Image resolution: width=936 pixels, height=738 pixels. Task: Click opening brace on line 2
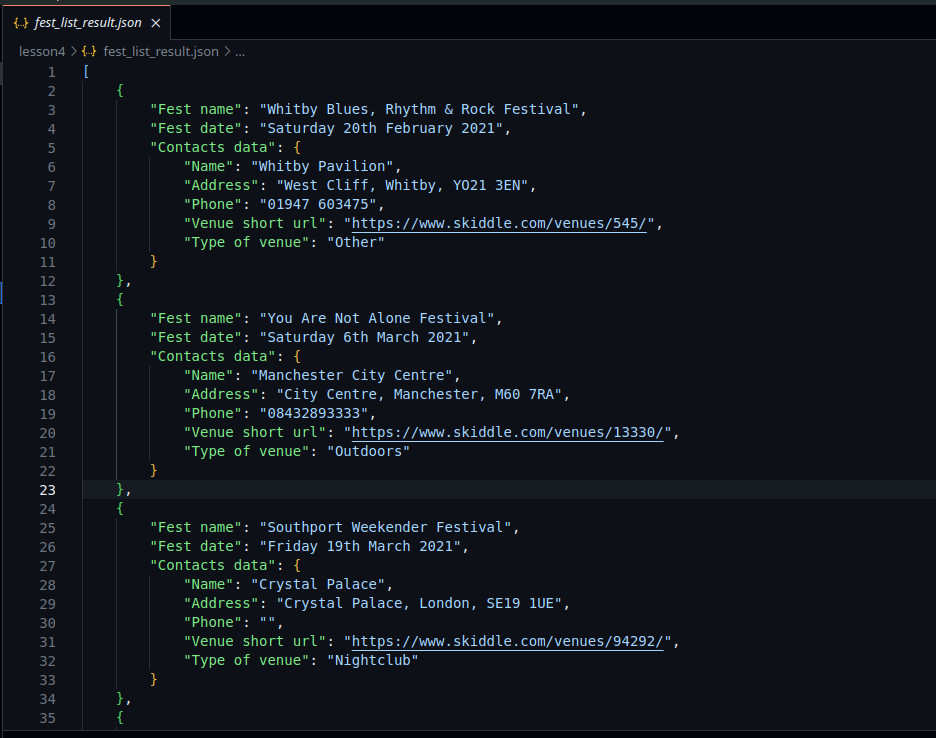pyautogui.click(x=120, y=90)
